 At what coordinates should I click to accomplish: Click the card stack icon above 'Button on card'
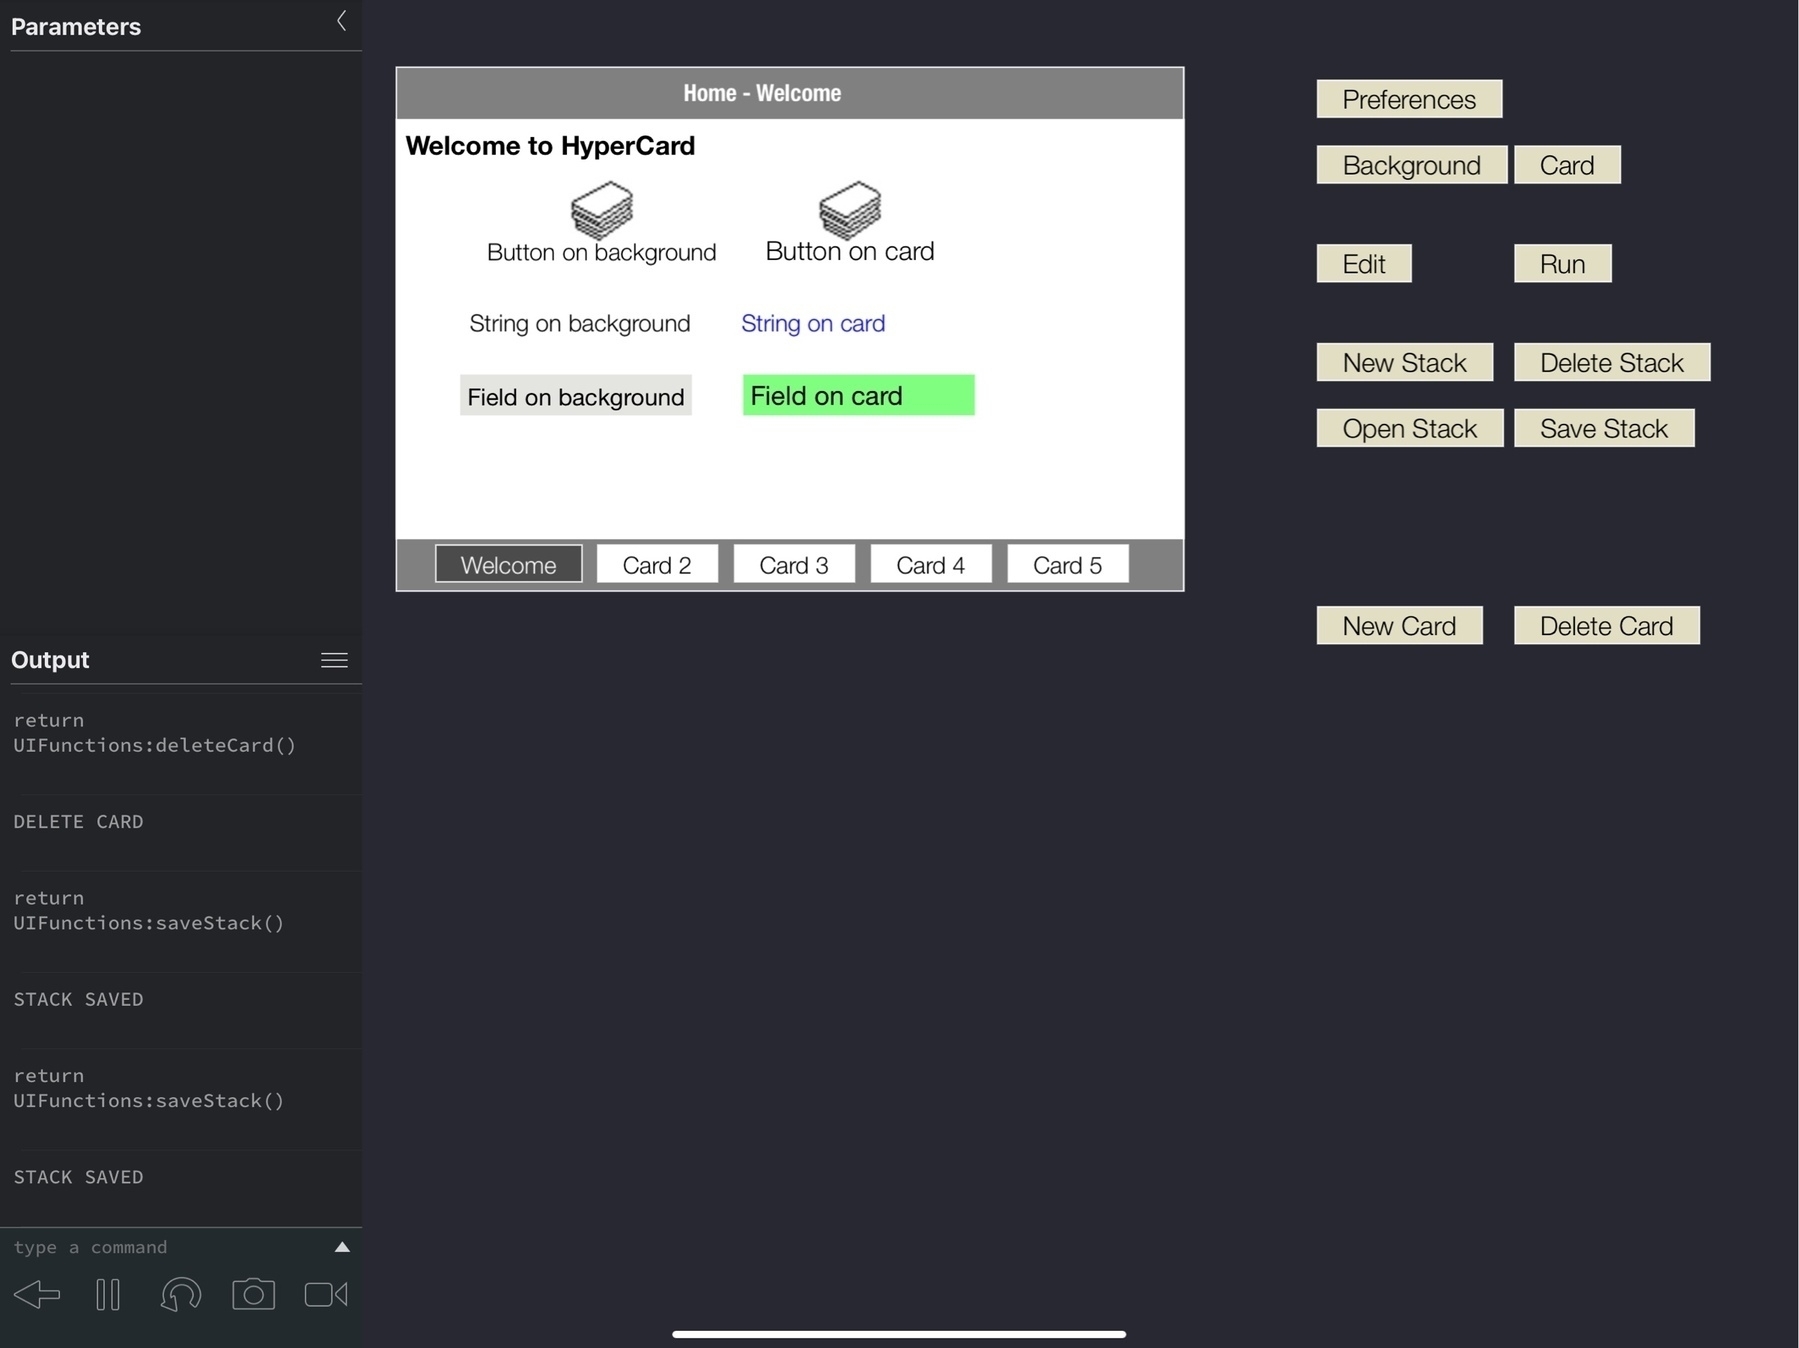click(x=850, y=209)
